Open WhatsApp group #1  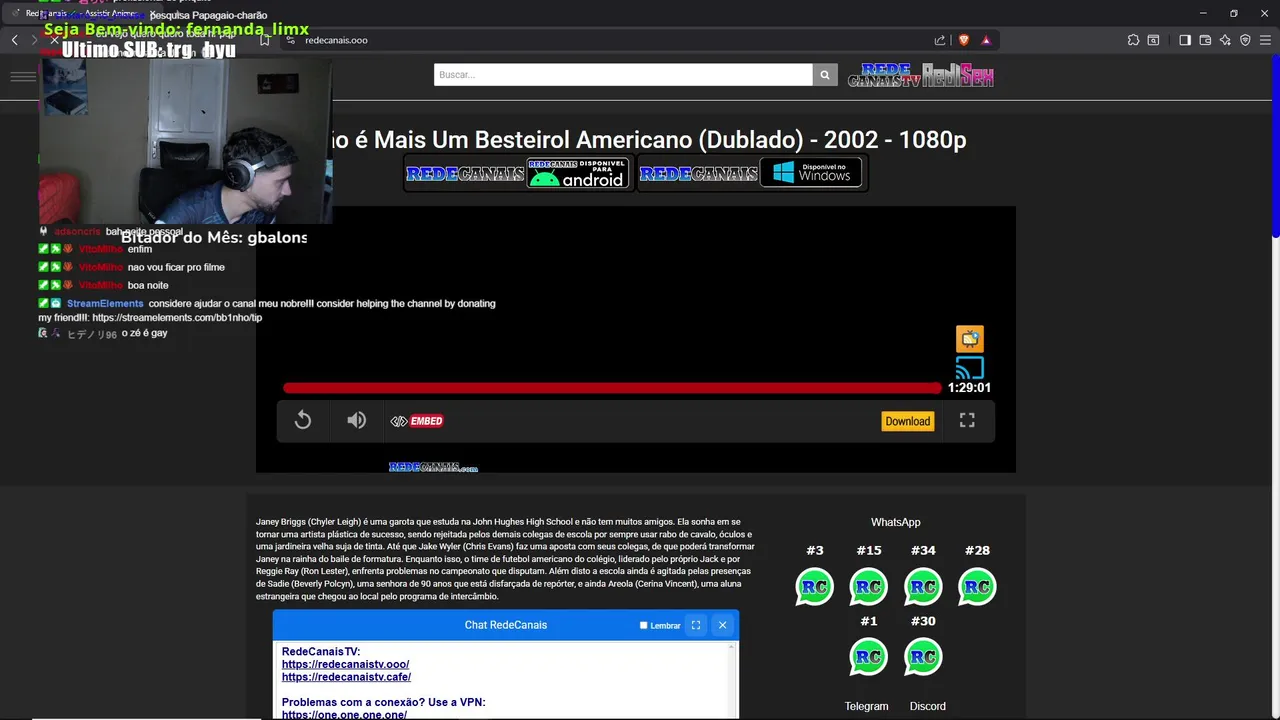(868, 657)
